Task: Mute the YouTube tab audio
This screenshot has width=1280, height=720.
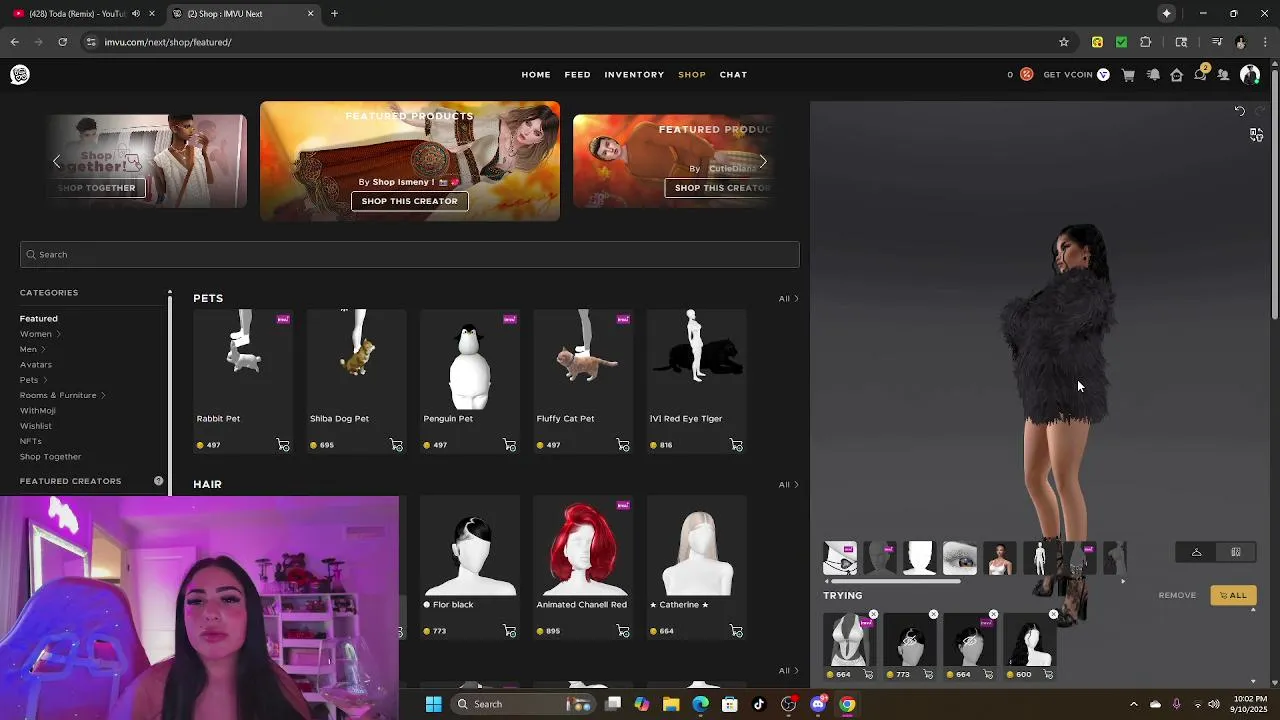Action: [136, 14]
